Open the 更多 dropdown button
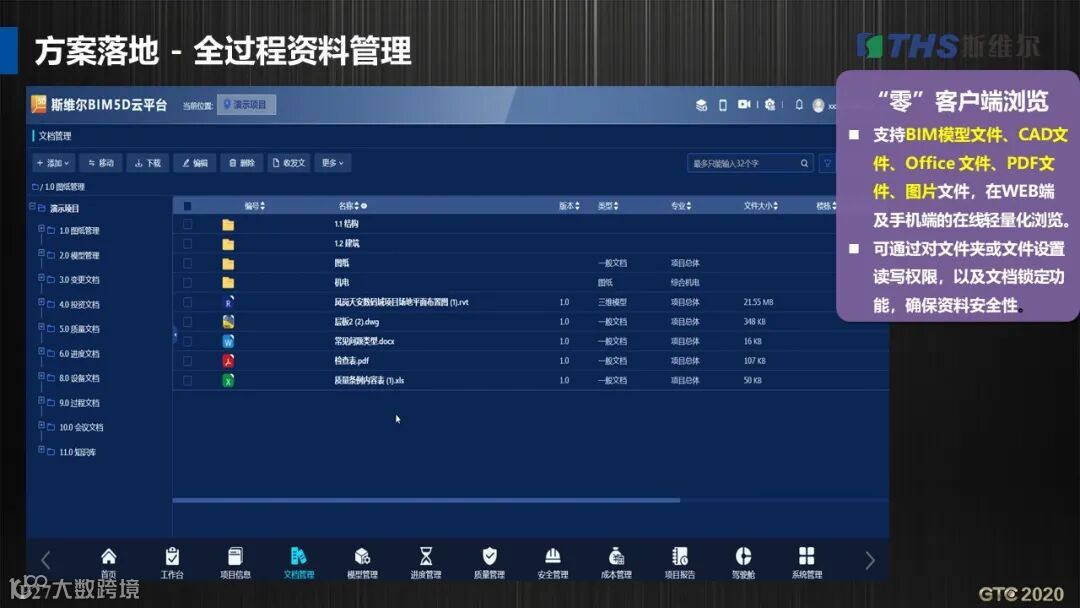 [333, 163]
